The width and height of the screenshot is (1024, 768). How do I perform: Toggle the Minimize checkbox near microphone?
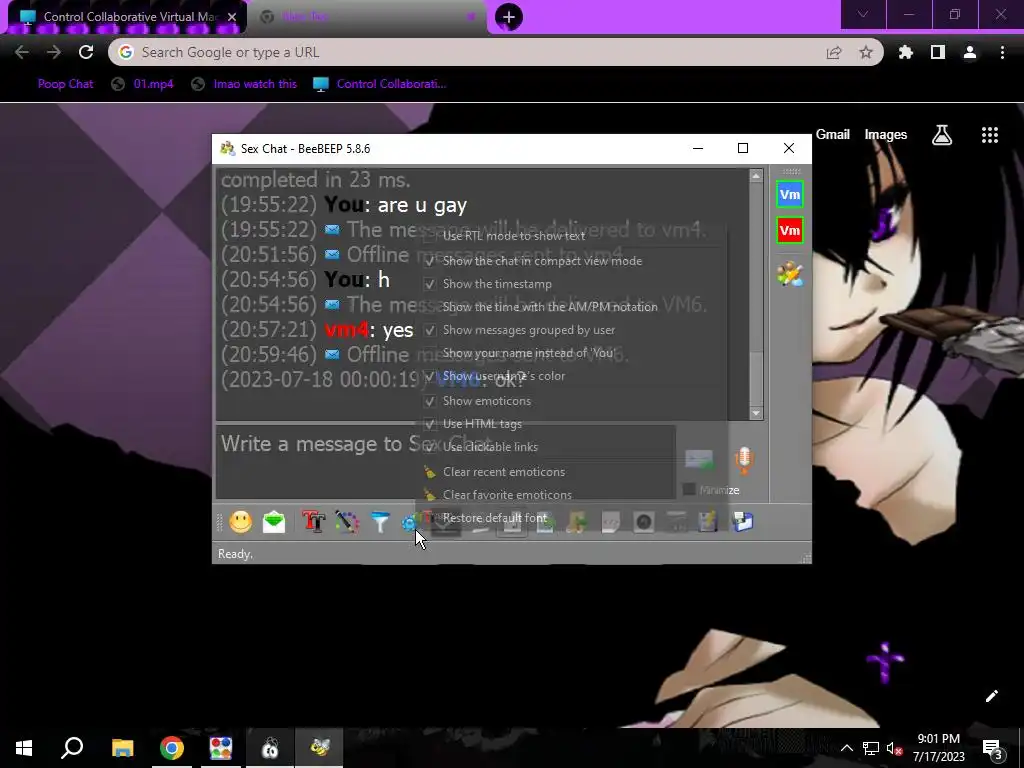point(689,490)
